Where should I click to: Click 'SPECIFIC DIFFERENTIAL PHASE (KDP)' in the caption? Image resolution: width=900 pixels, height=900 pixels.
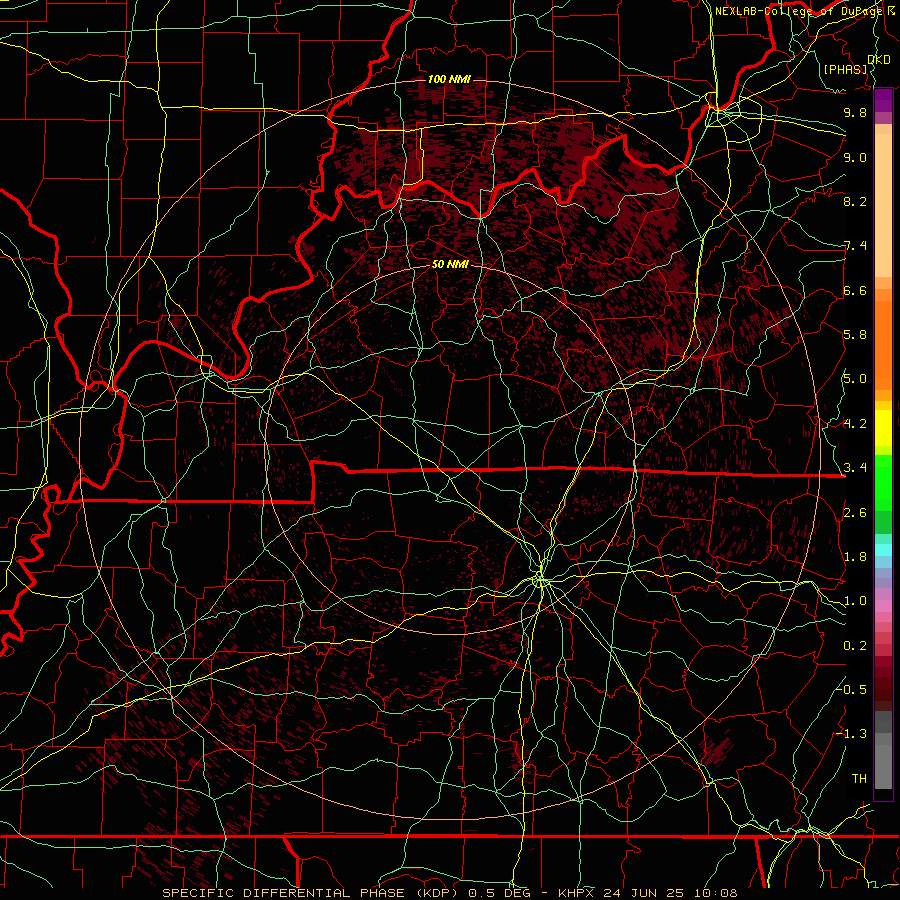point(310,893)
